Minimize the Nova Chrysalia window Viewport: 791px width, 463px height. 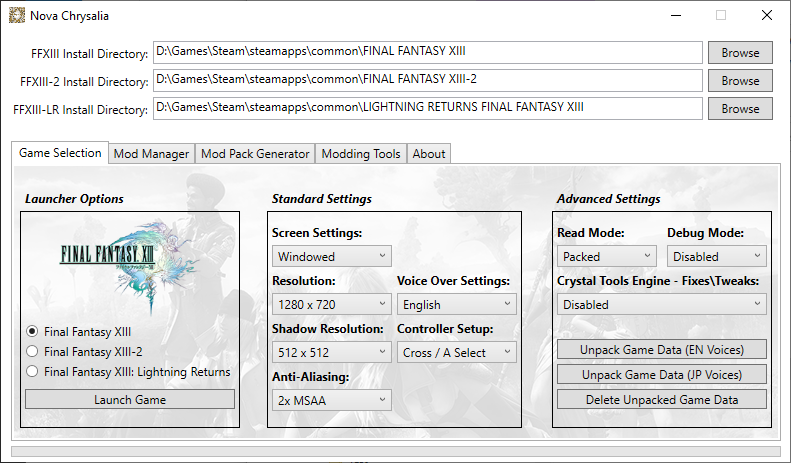(676, 16)
